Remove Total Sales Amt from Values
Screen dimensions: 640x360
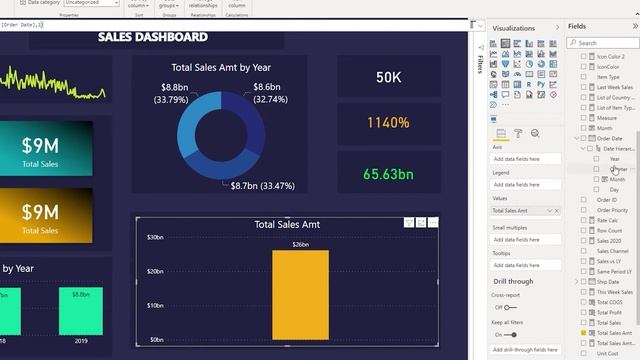point(557,211)
